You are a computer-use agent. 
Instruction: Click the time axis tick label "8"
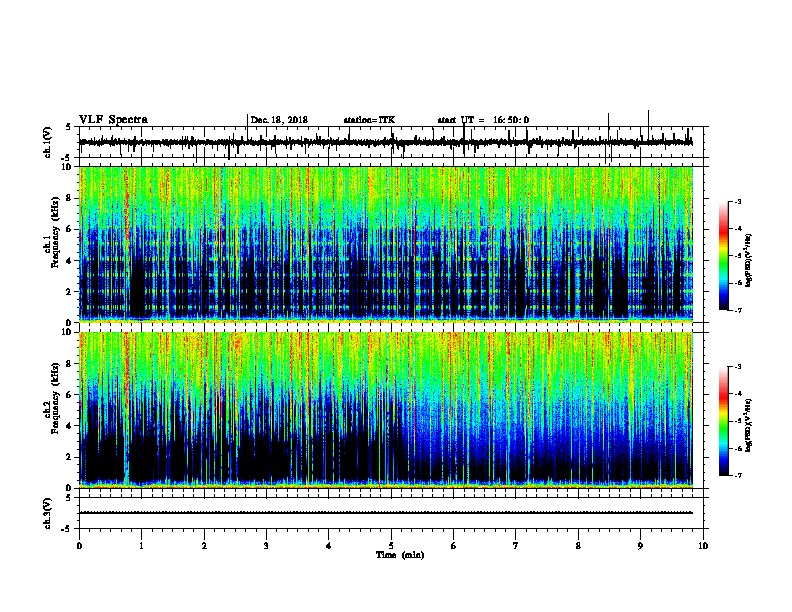pos(578,546)
